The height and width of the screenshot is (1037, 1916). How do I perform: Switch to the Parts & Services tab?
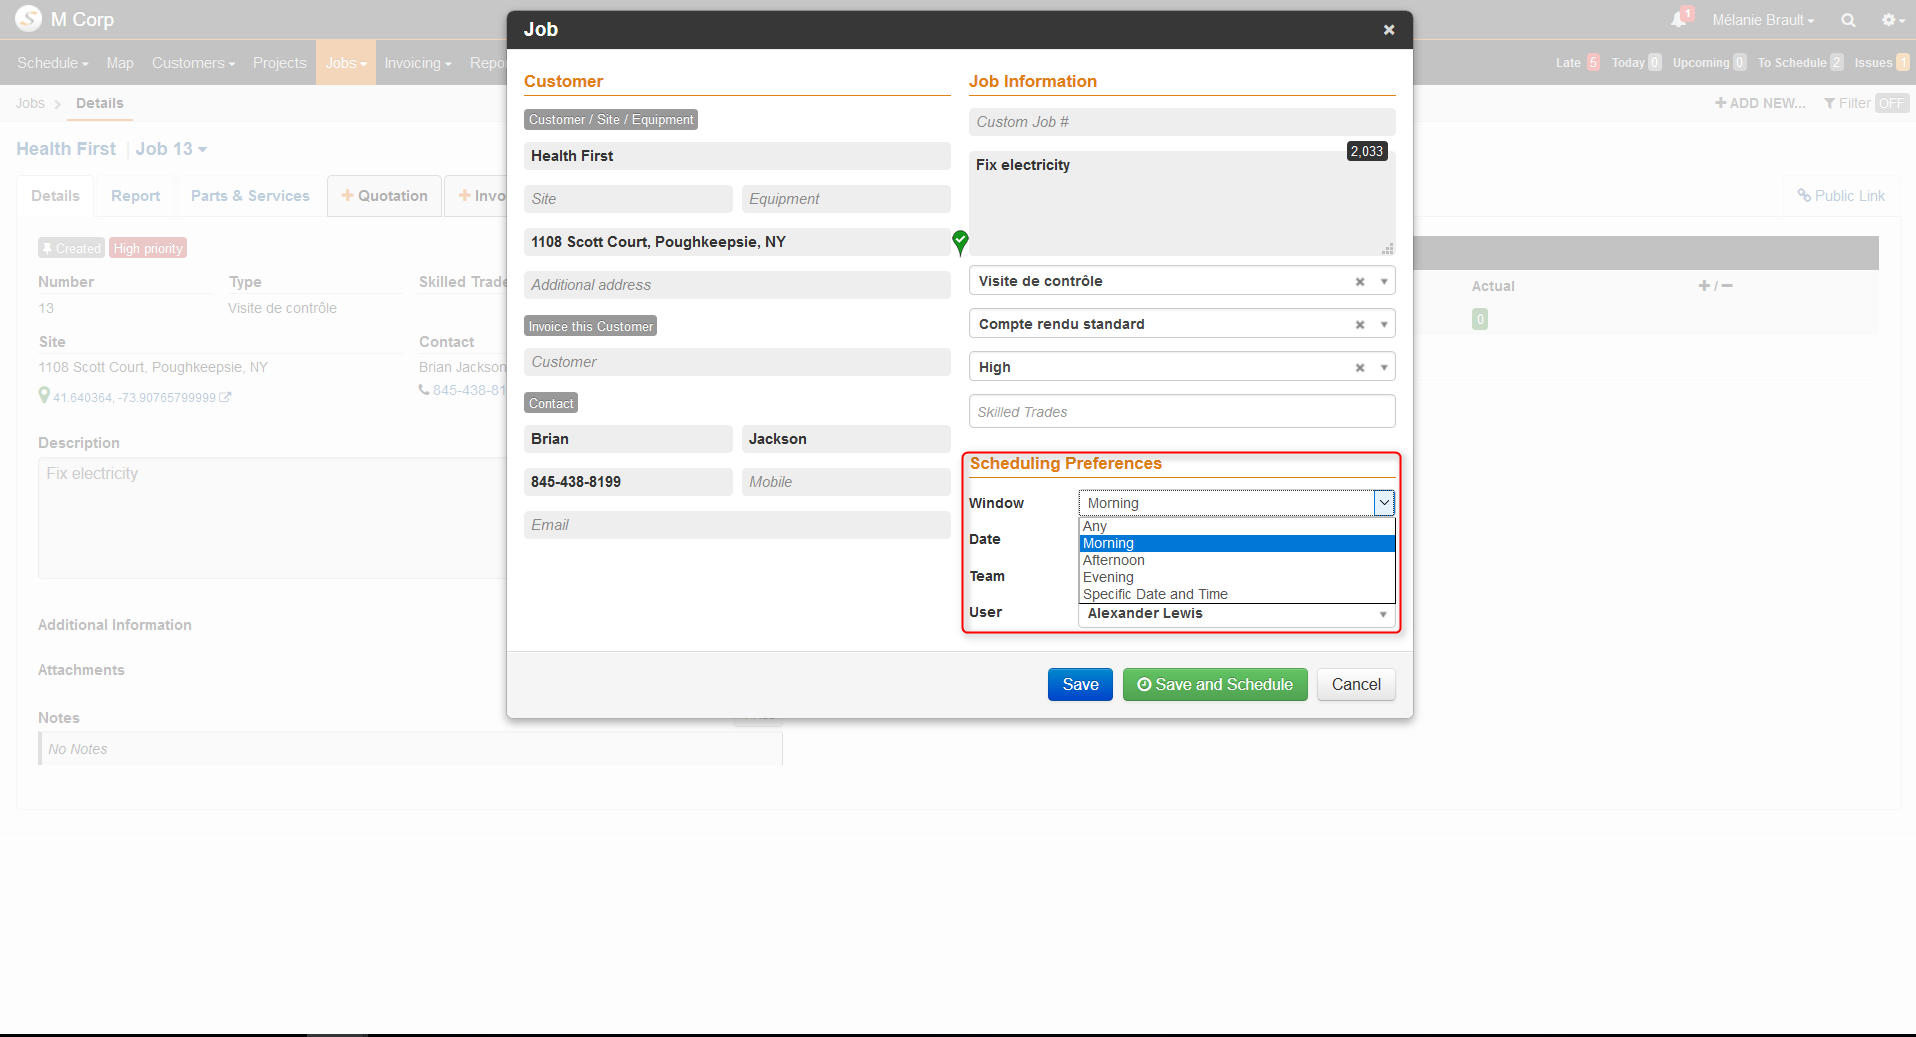(250, 196)
